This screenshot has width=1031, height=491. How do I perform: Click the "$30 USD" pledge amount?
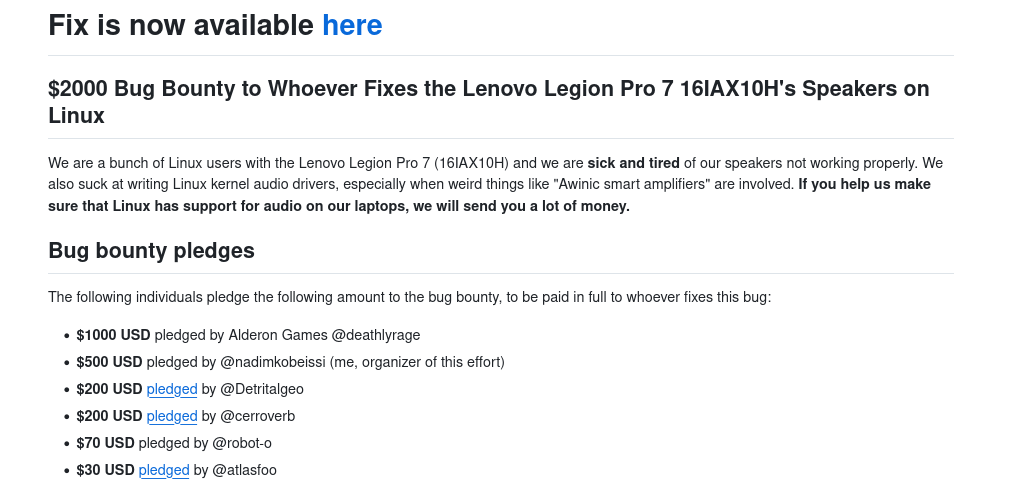pos(105,470)
